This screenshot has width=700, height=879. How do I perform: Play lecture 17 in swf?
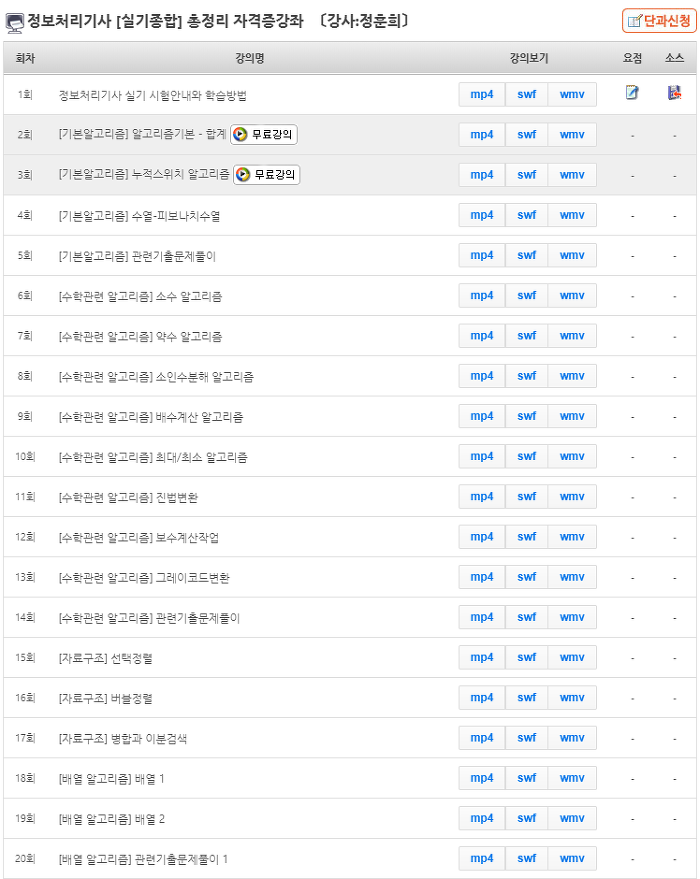[526, 738]
